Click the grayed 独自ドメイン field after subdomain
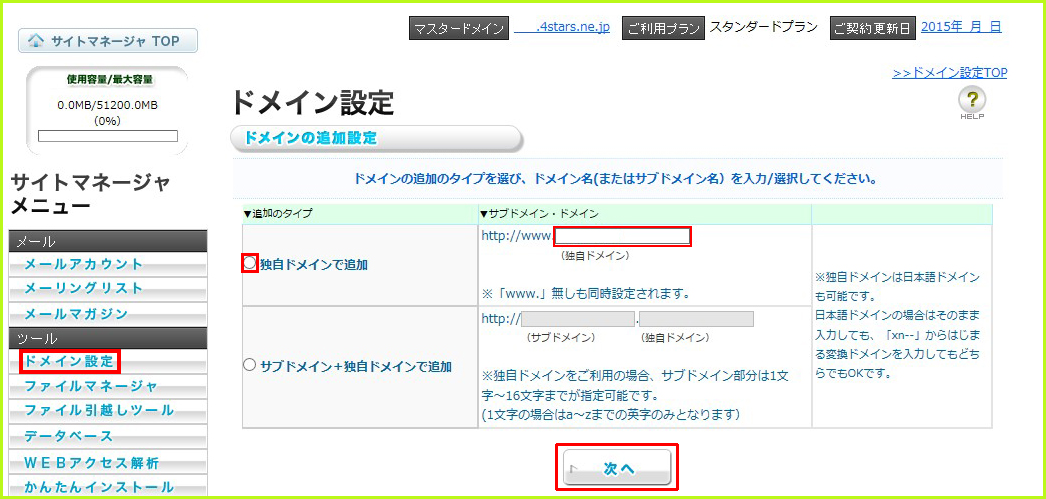 pyautogui.click(x=696, y=319)
